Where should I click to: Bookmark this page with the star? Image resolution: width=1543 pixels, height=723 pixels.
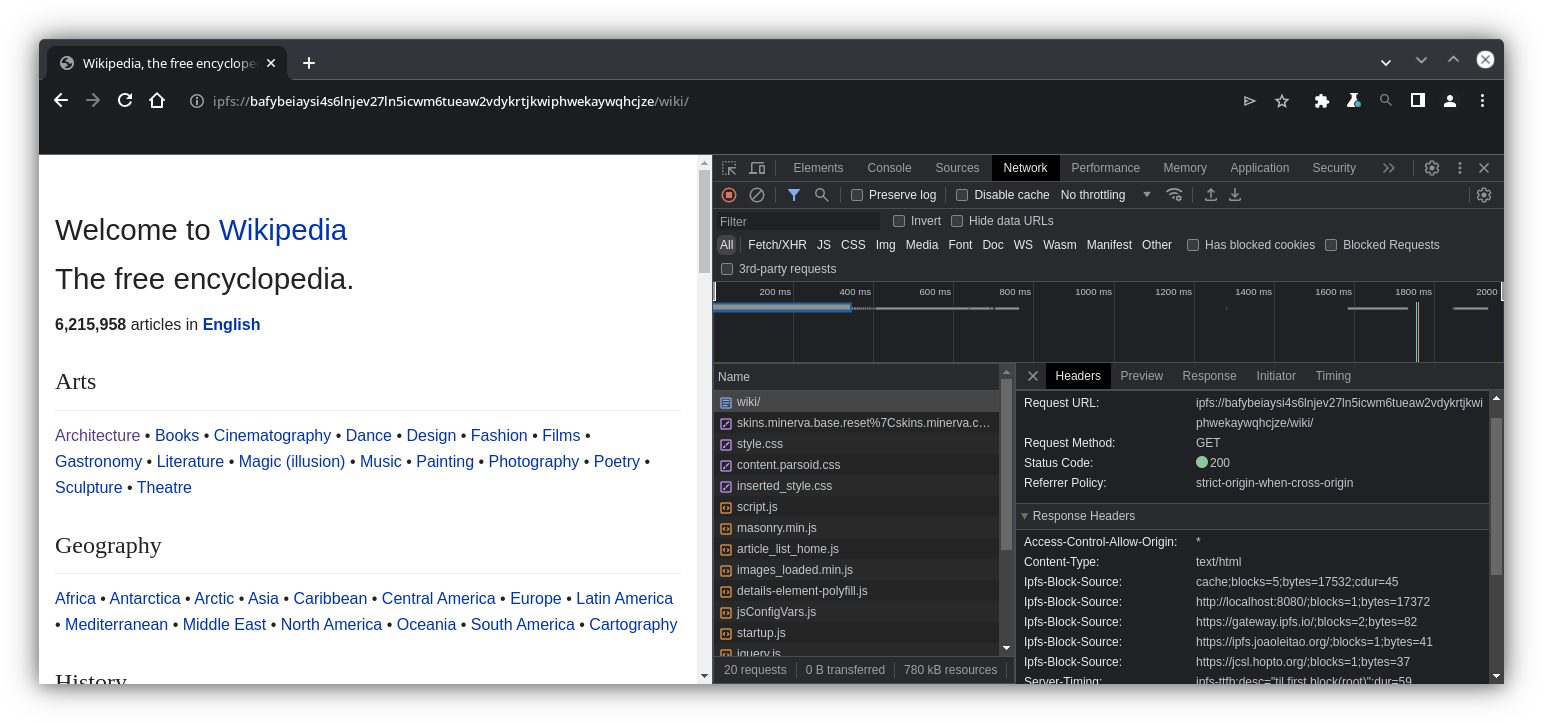coord(1282,101)
